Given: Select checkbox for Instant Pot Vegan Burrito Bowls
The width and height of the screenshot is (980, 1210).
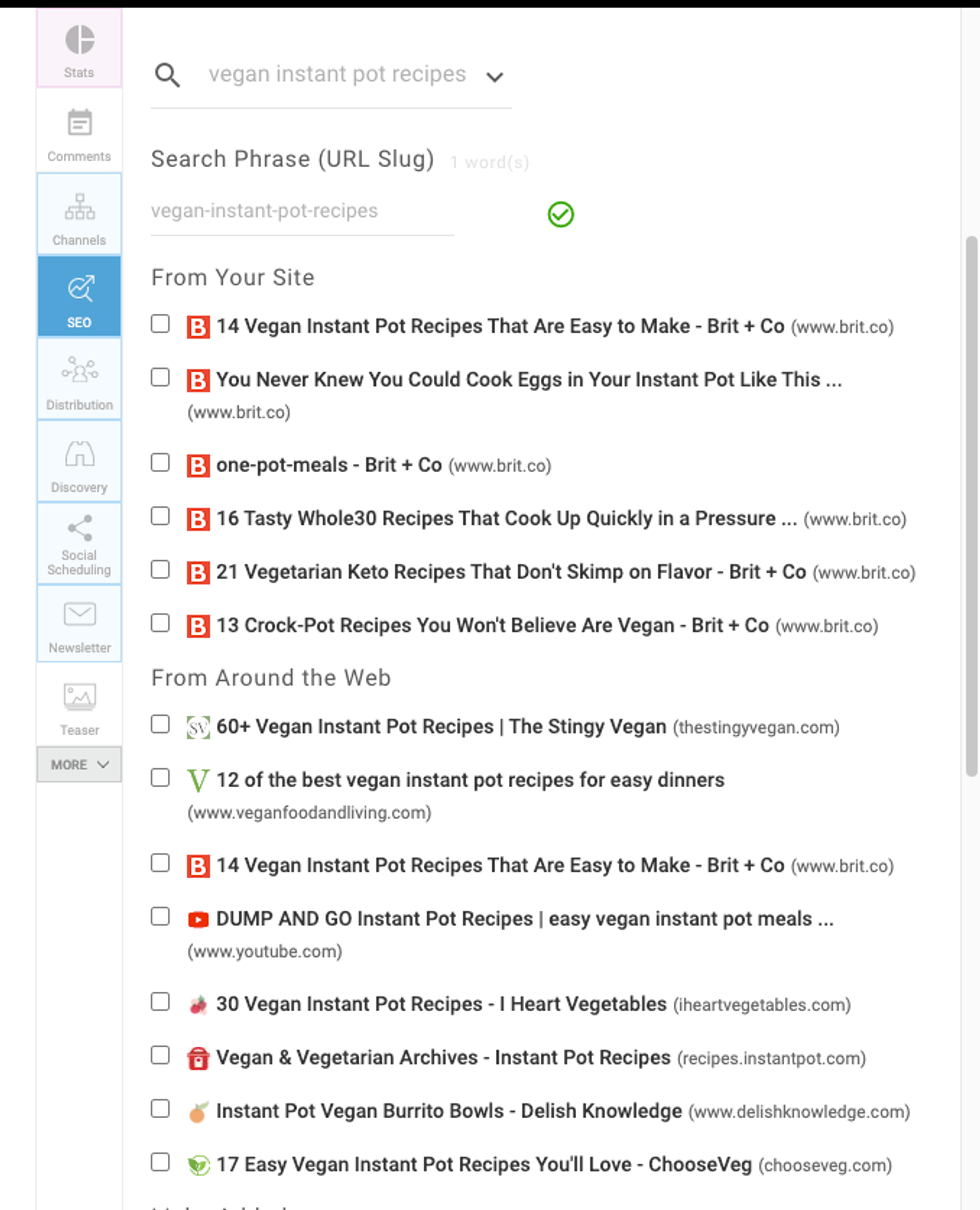Looking at the screenshot, I should (x=160, y=1109).
